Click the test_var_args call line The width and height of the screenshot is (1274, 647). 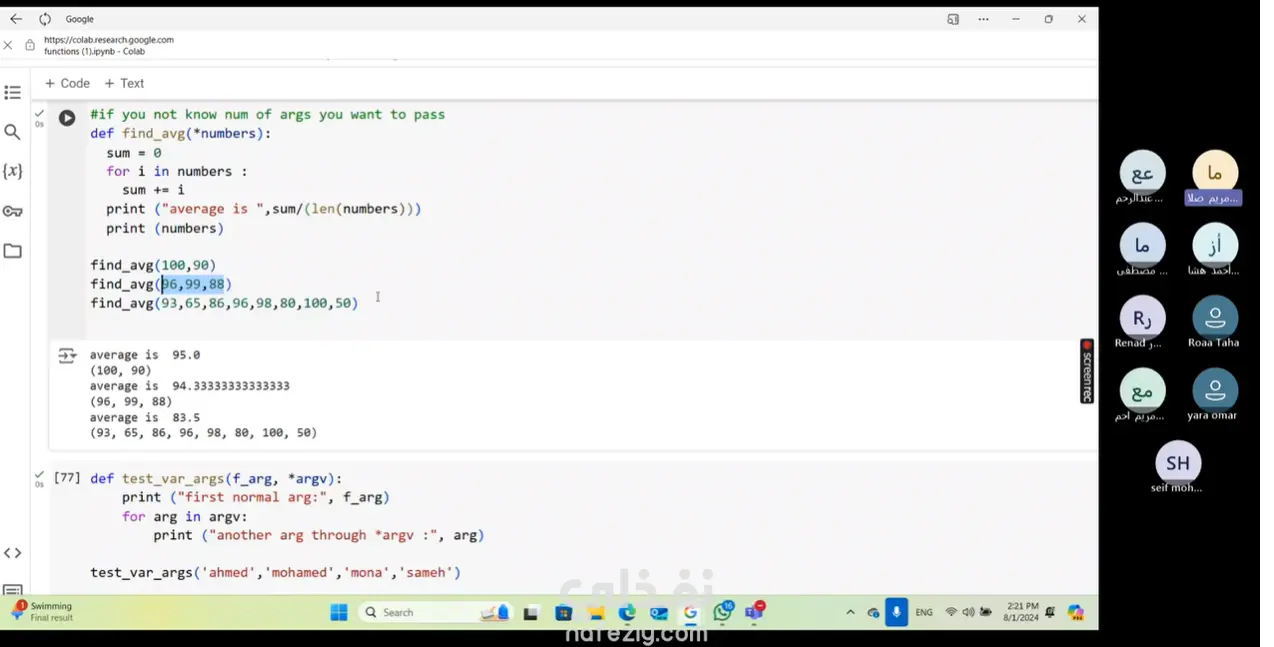[x=275, y=573]
